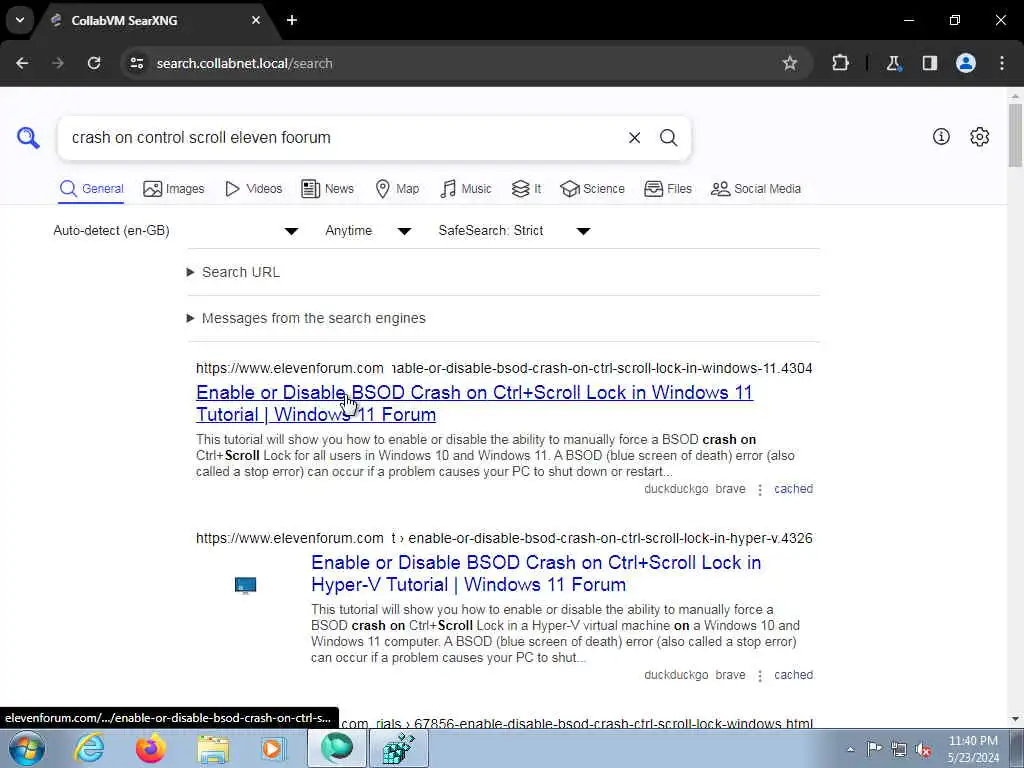1024x768 pixels.
Task: Switch to the Music category tab
Action: [x=466, y=189]
